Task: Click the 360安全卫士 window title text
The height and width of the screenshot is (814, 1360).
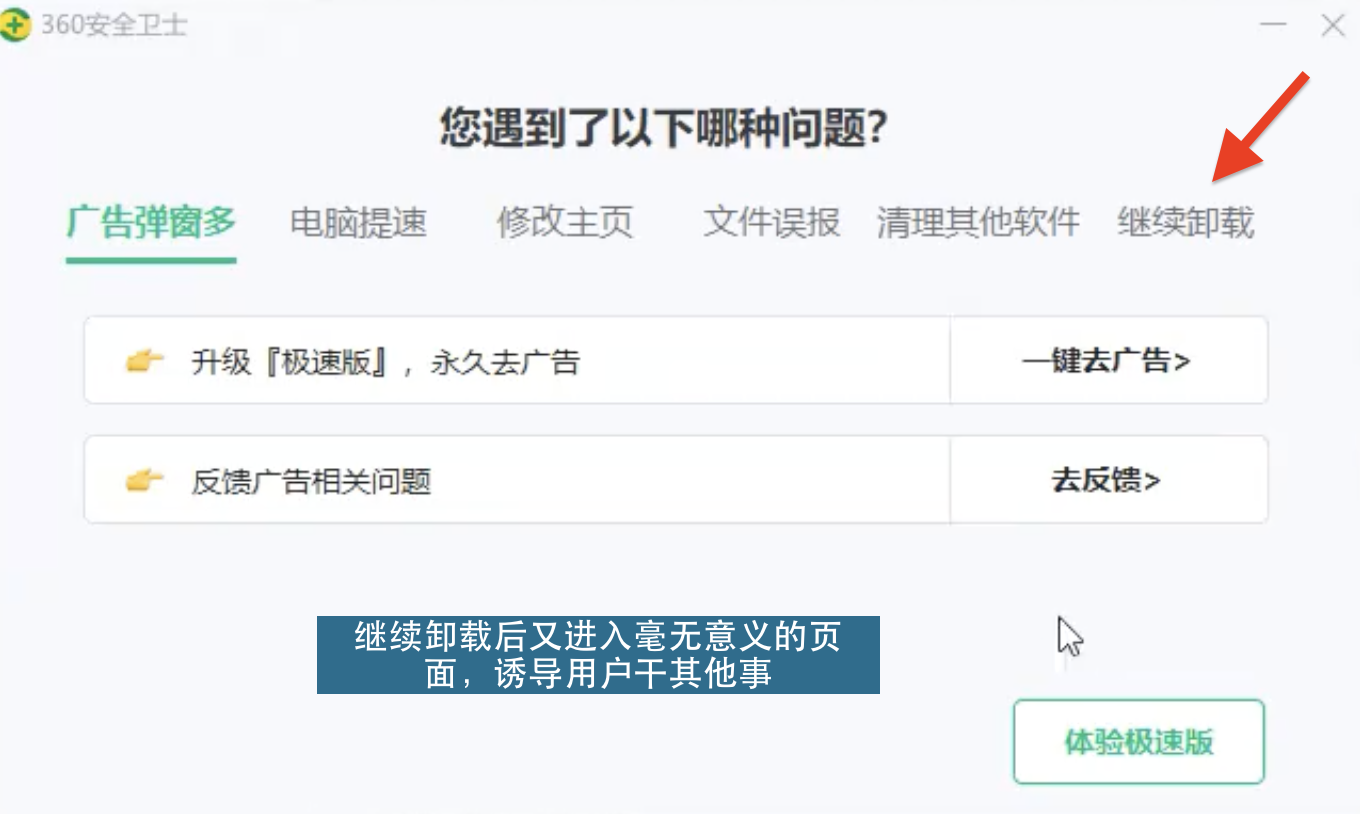Action: tap(113, 25)
